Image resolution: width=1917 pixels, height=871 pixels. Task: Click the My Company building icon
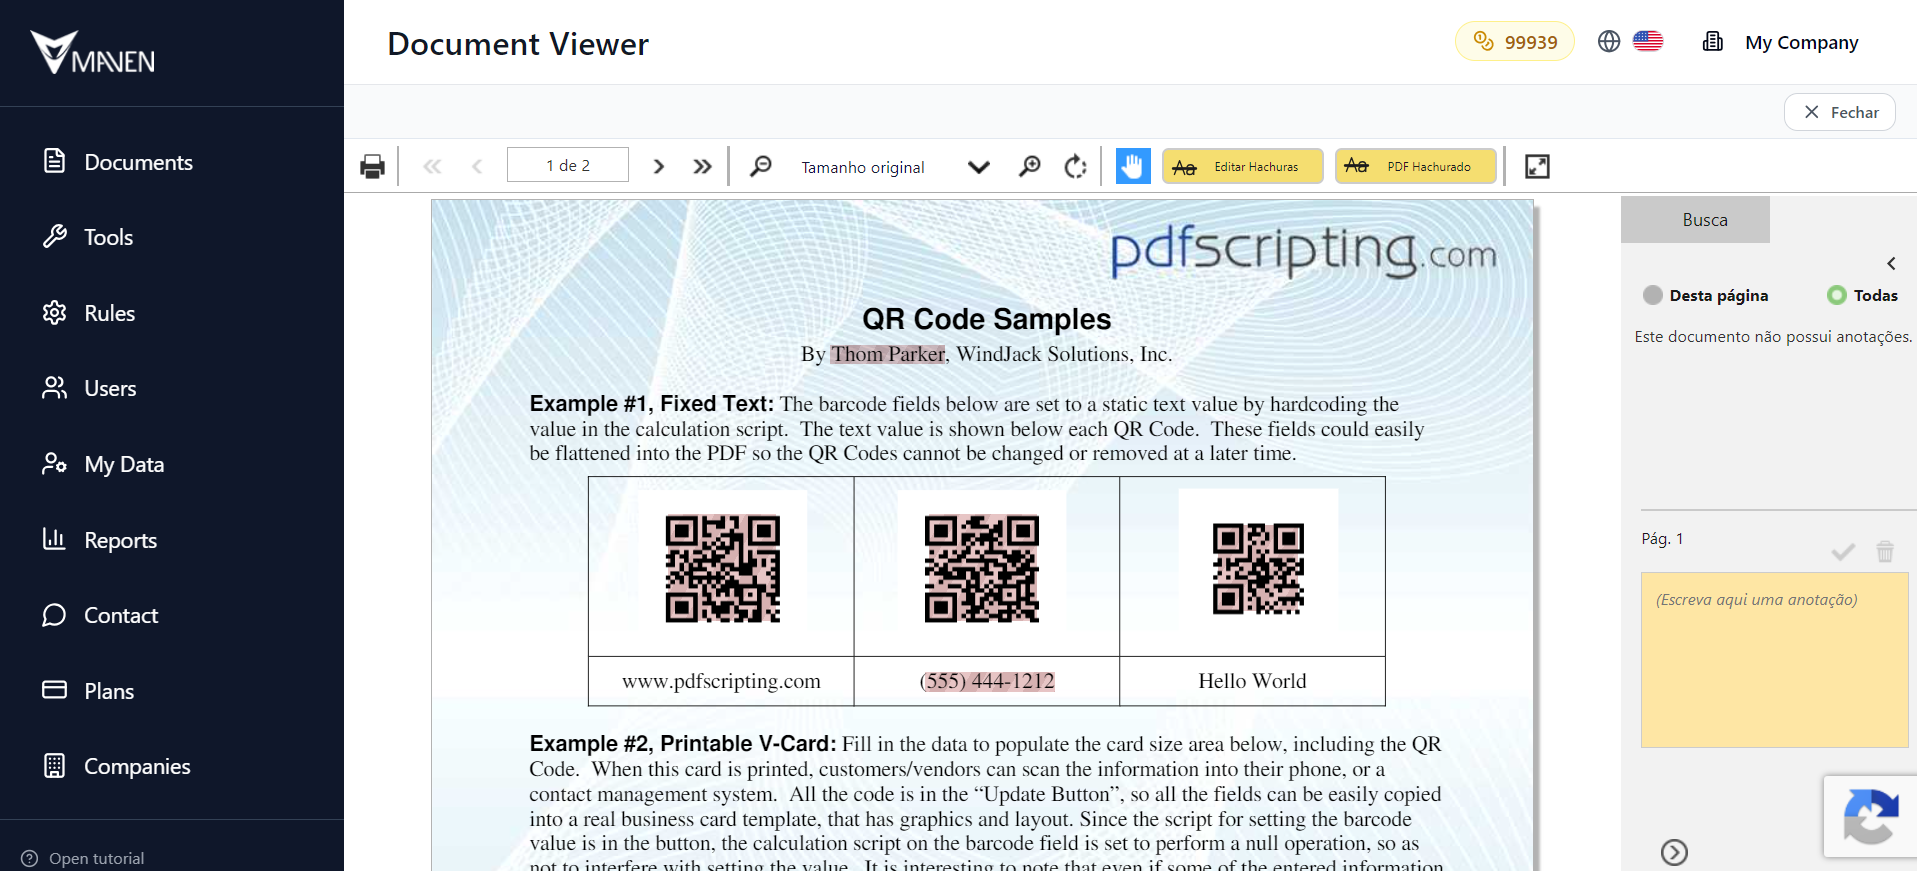coord(1713,41)
